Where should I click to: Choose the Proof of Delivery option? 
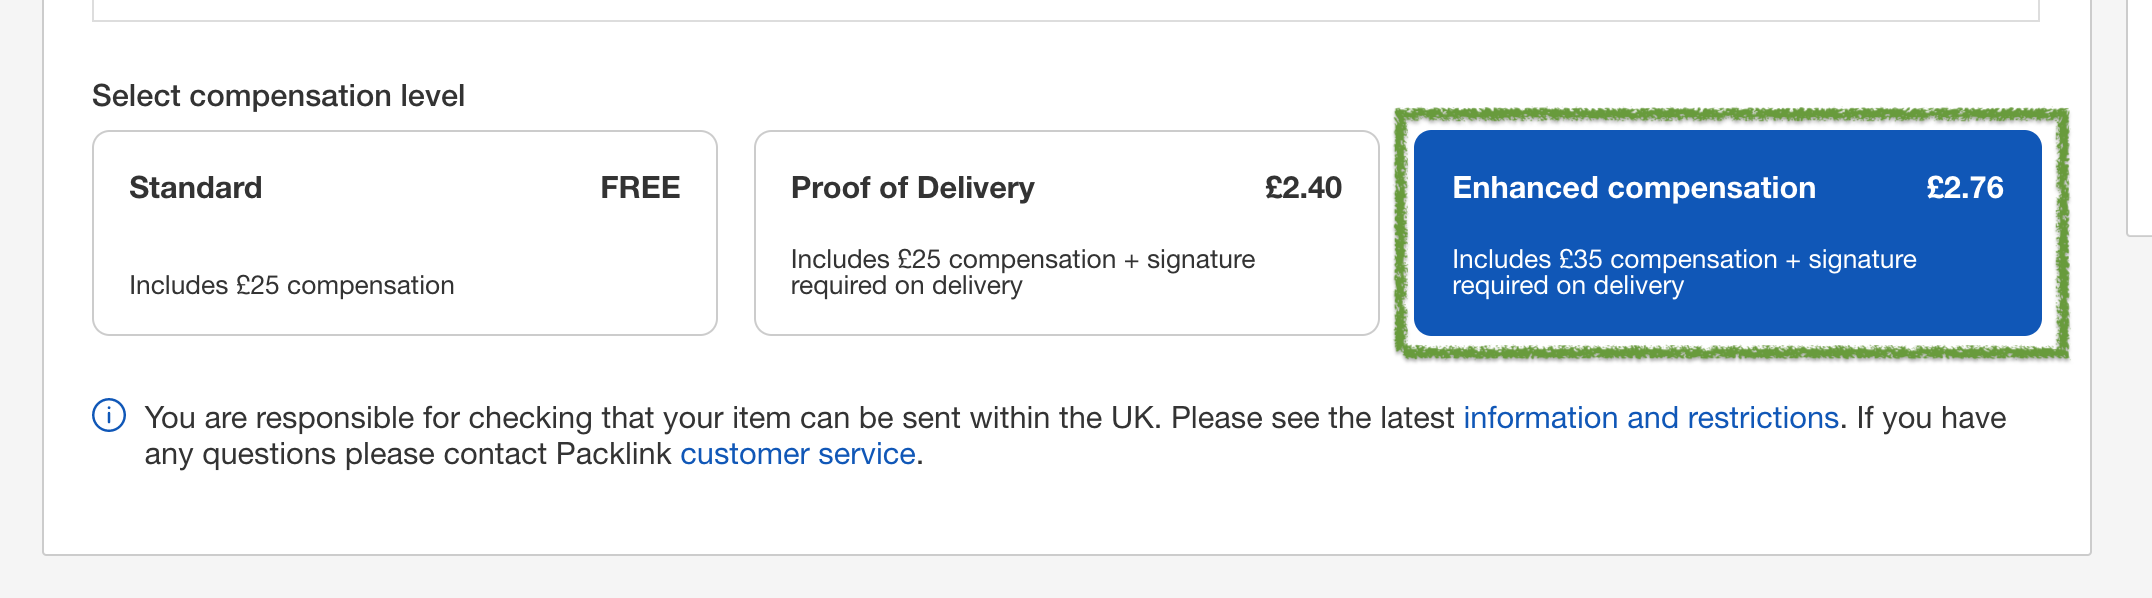pos(1066,233)
